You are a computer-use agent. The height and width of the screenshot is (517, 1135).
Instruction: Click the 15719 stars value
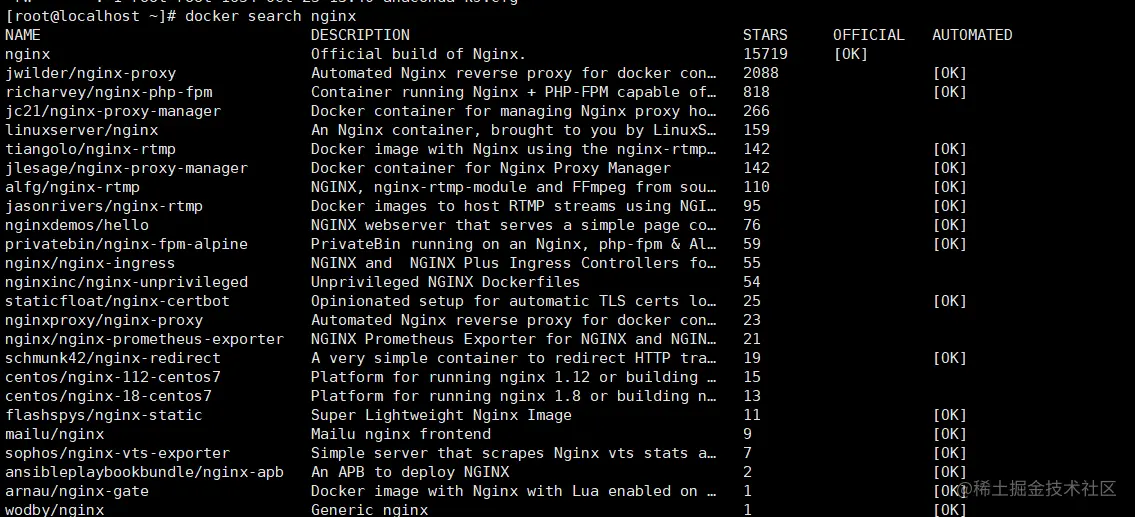[765, 54]
